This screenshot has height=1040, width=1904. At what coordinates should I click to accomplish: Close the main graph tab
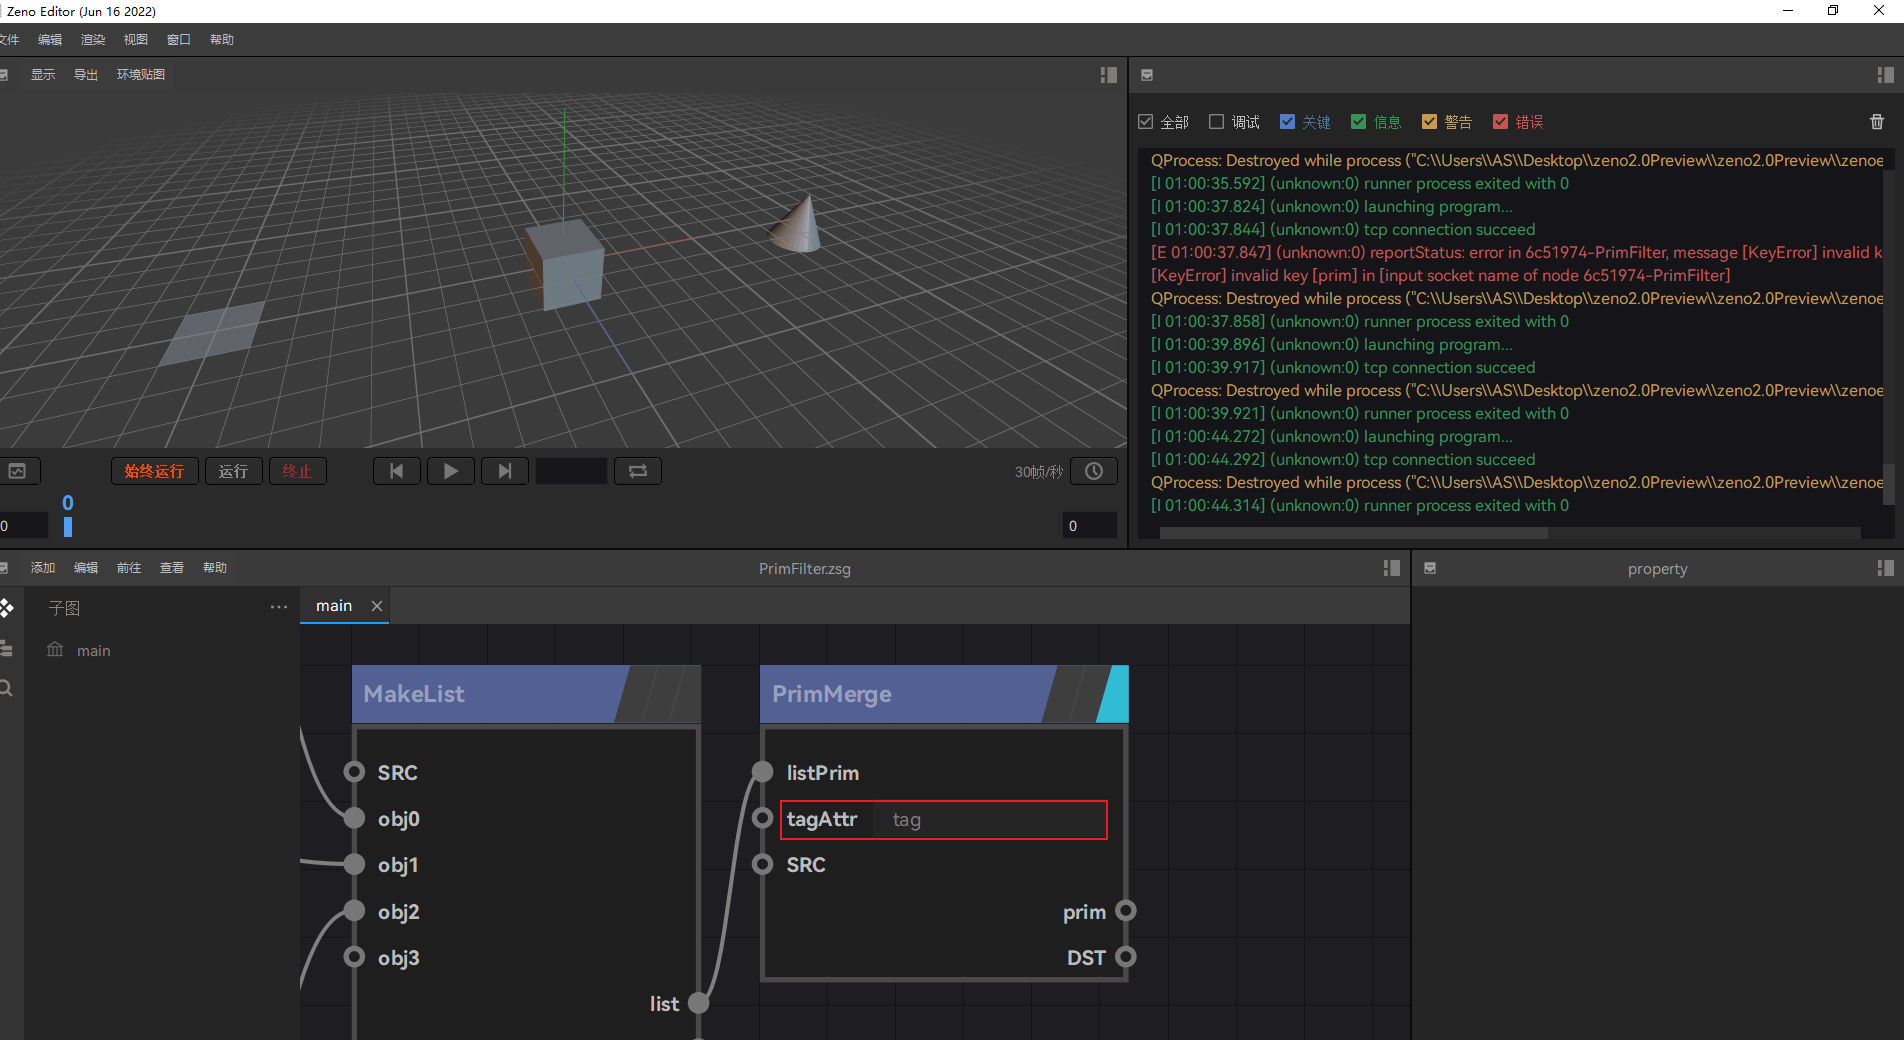(x=377, y=606)
